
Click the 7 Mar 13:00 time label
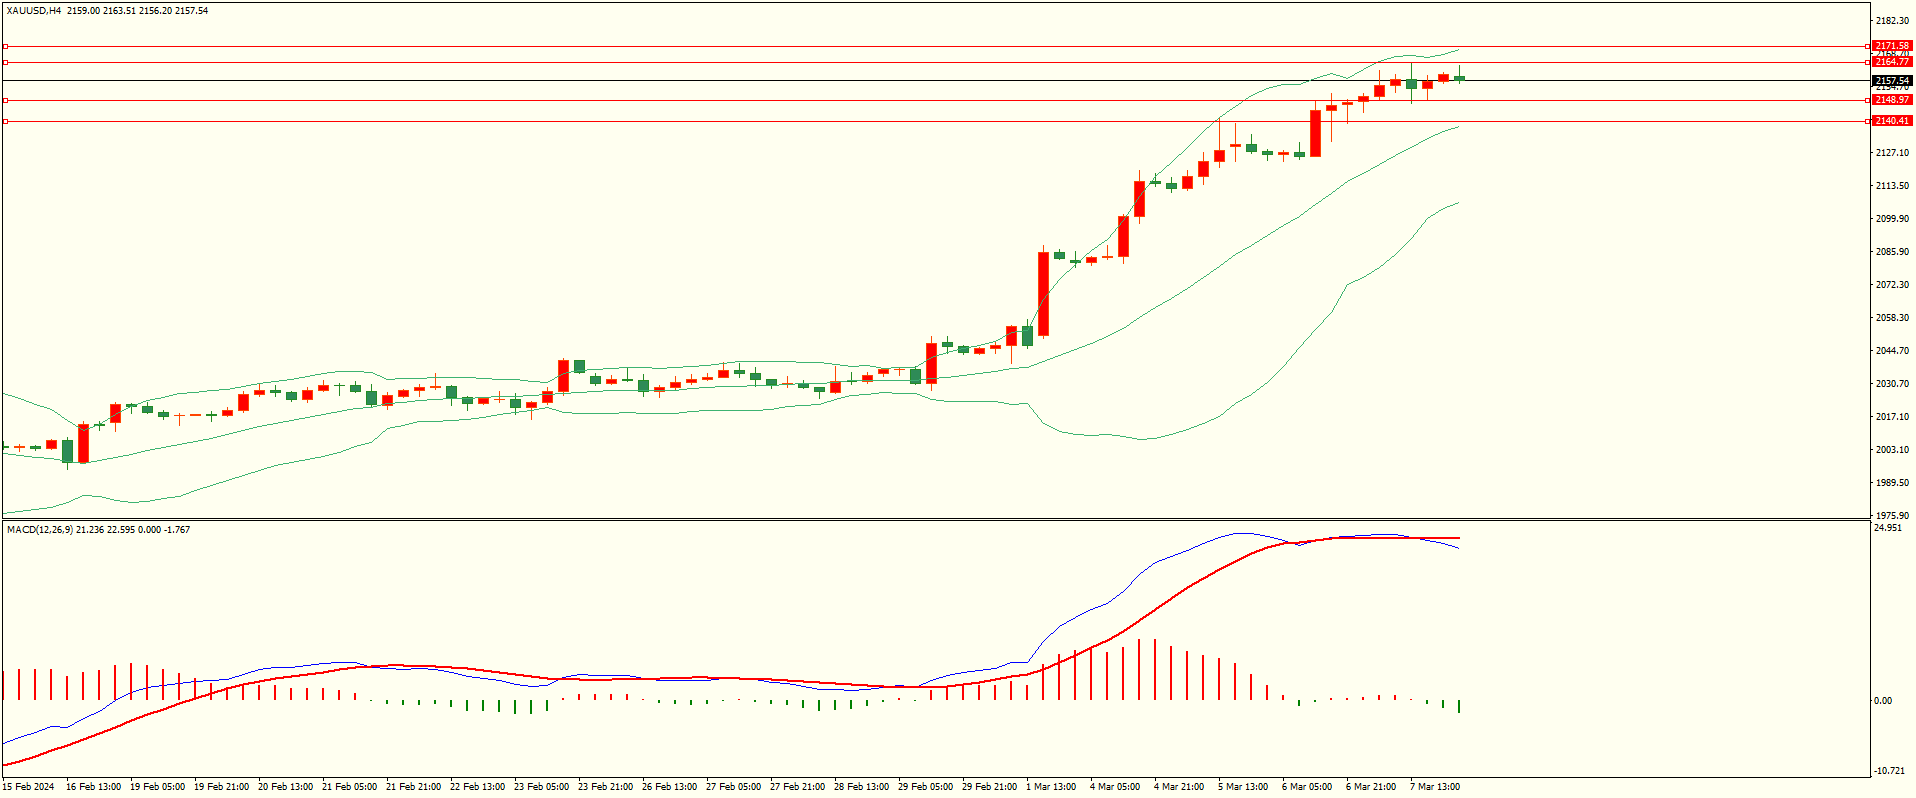click(x=1435, y=787)
